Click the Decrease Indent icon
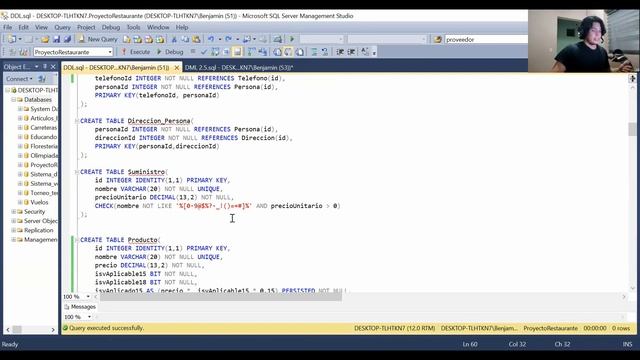The image size is (640, 360). pyautogui.click(x=340, y=52)
